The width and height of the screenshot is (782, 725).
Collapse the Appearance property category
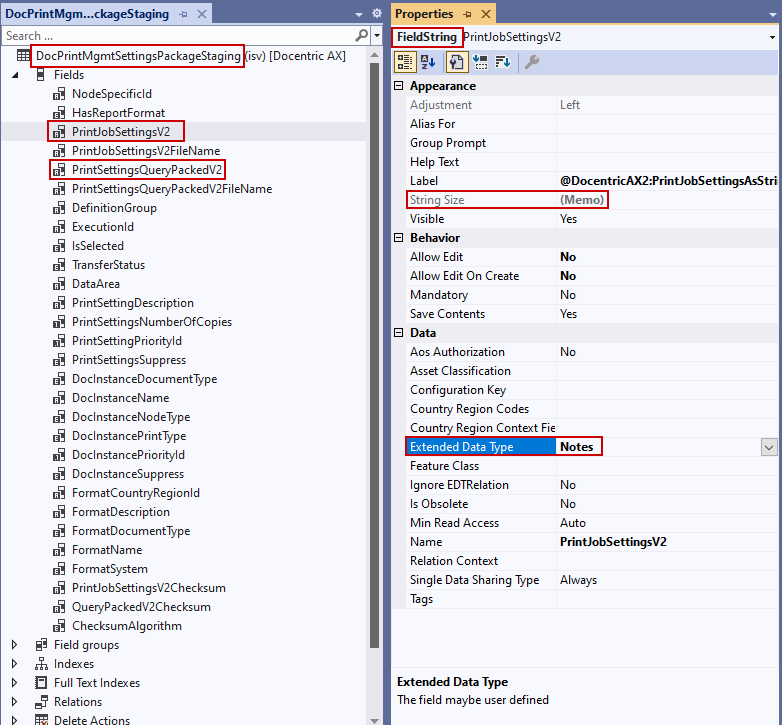pyautogui.click(x=398, y=86)
